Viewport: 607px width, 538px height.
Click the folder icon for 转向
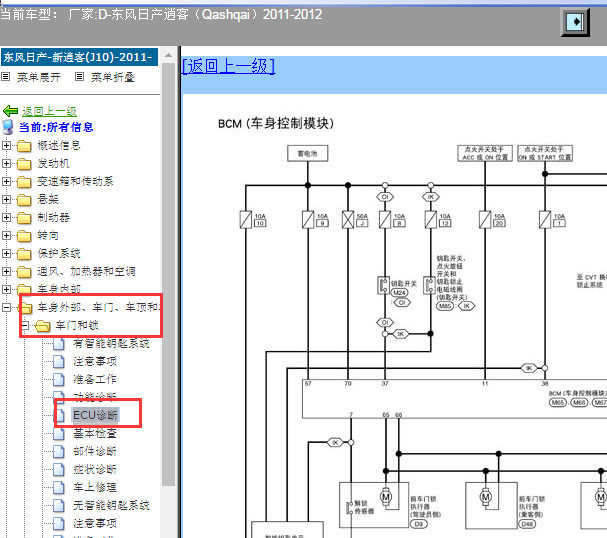24,235
